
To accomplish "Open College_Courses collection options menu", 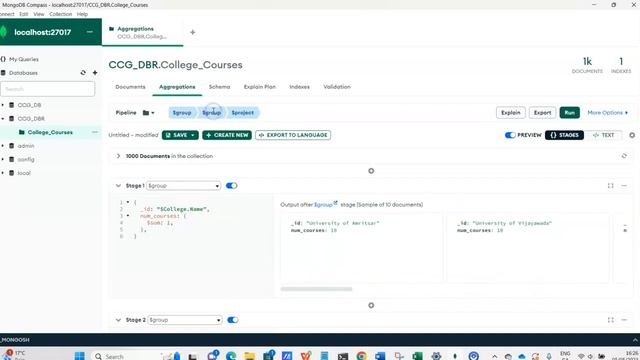I will 95,132.
